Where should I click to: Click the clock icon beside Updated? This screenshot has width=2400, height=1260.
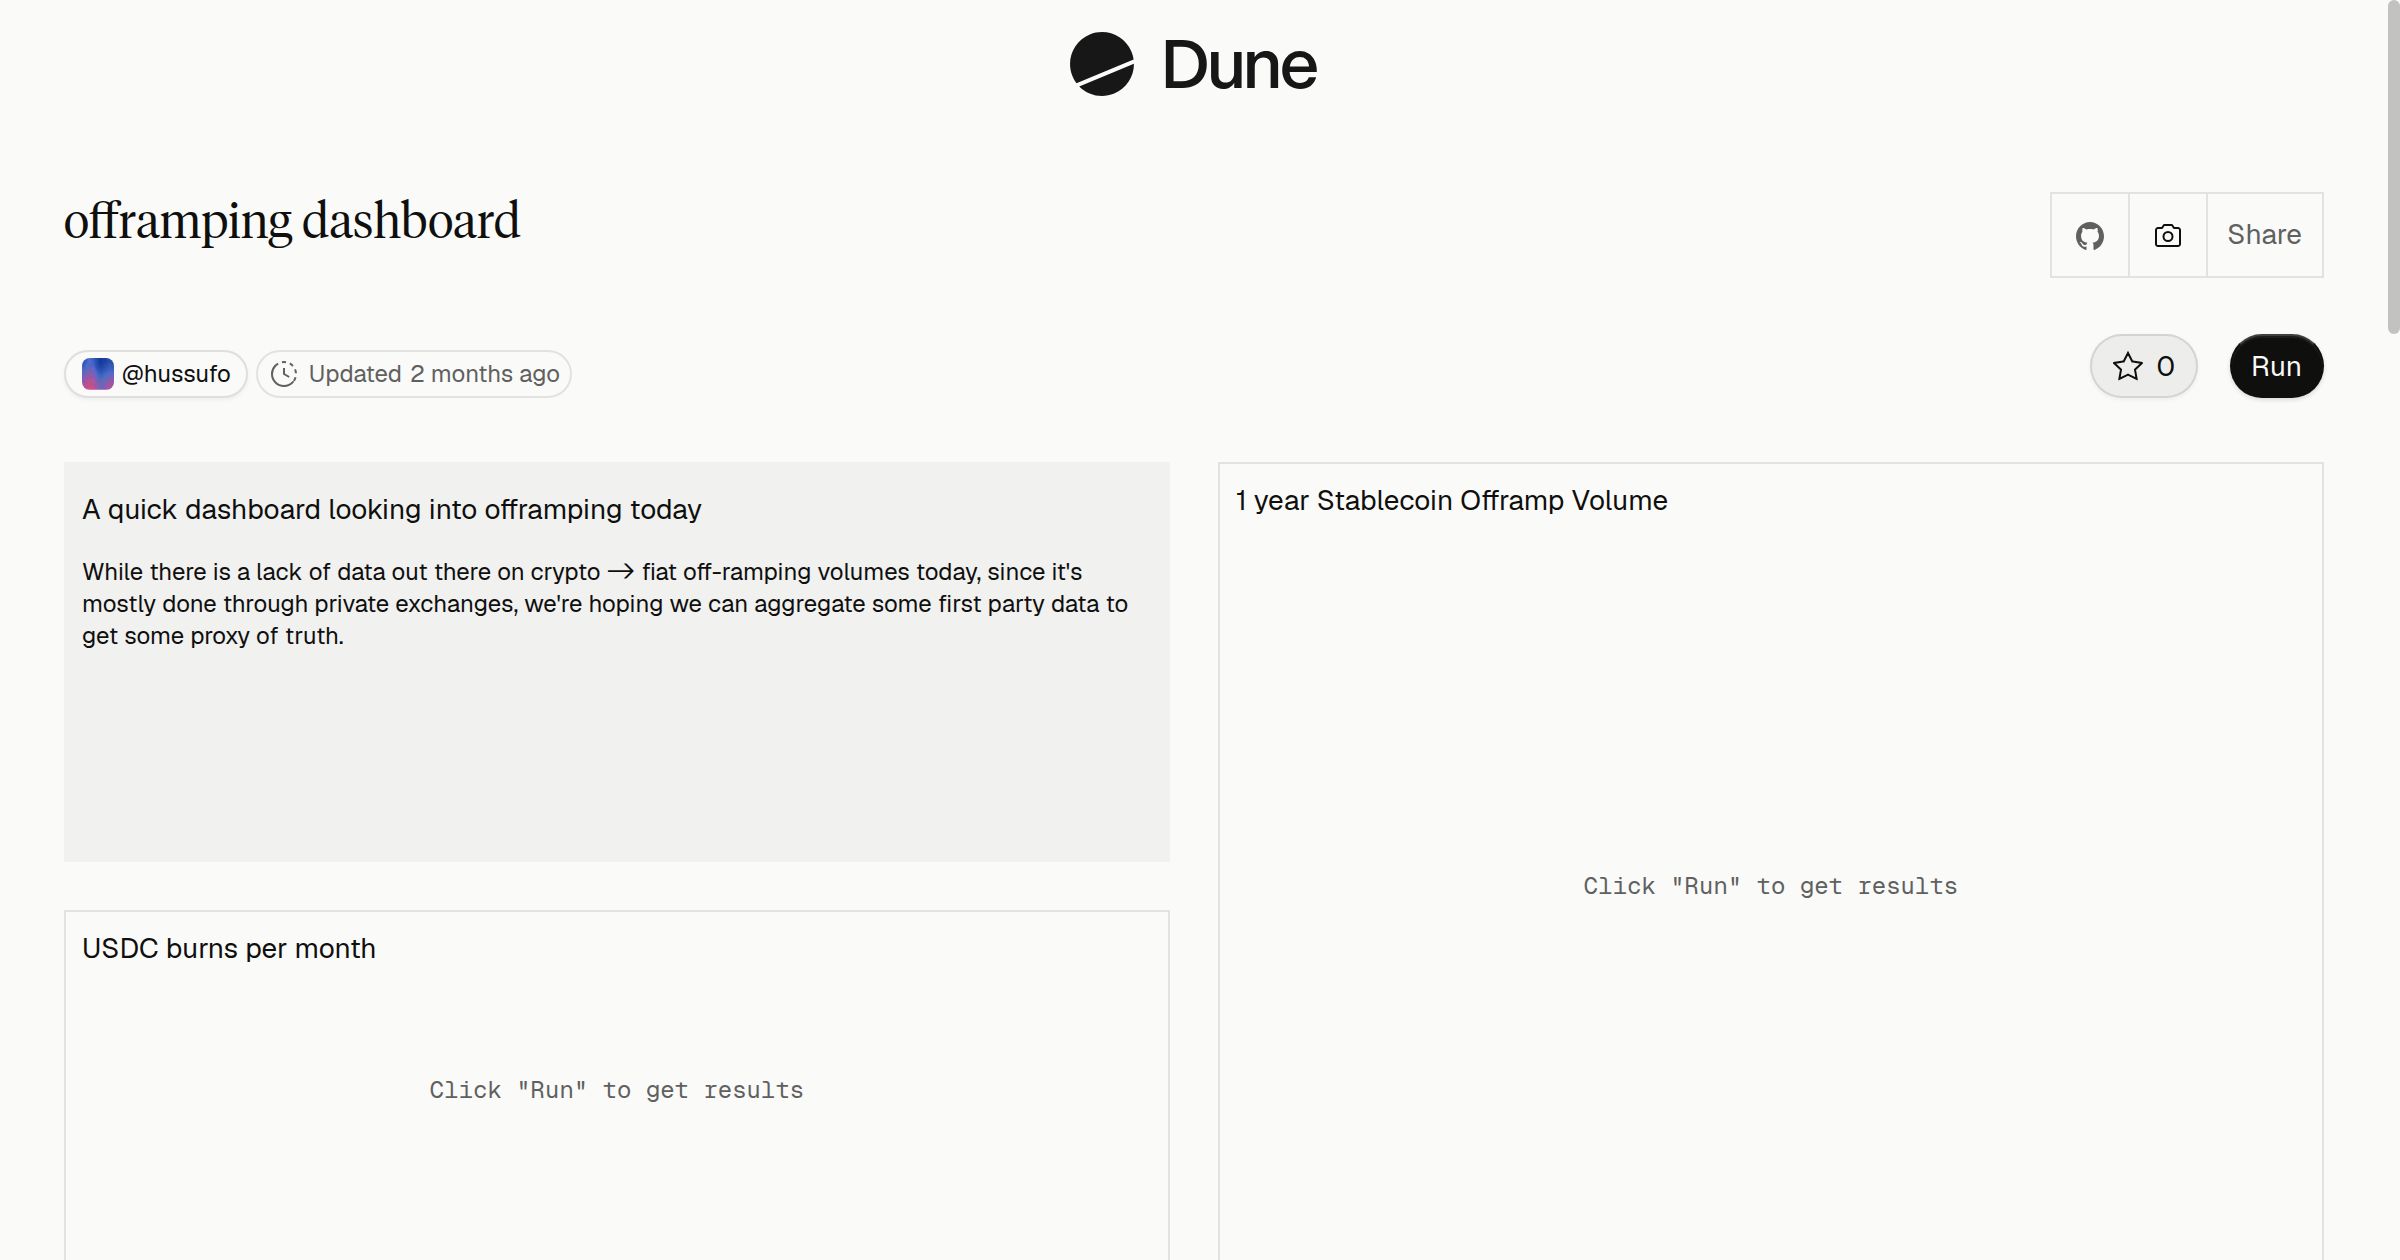point(284,374)
